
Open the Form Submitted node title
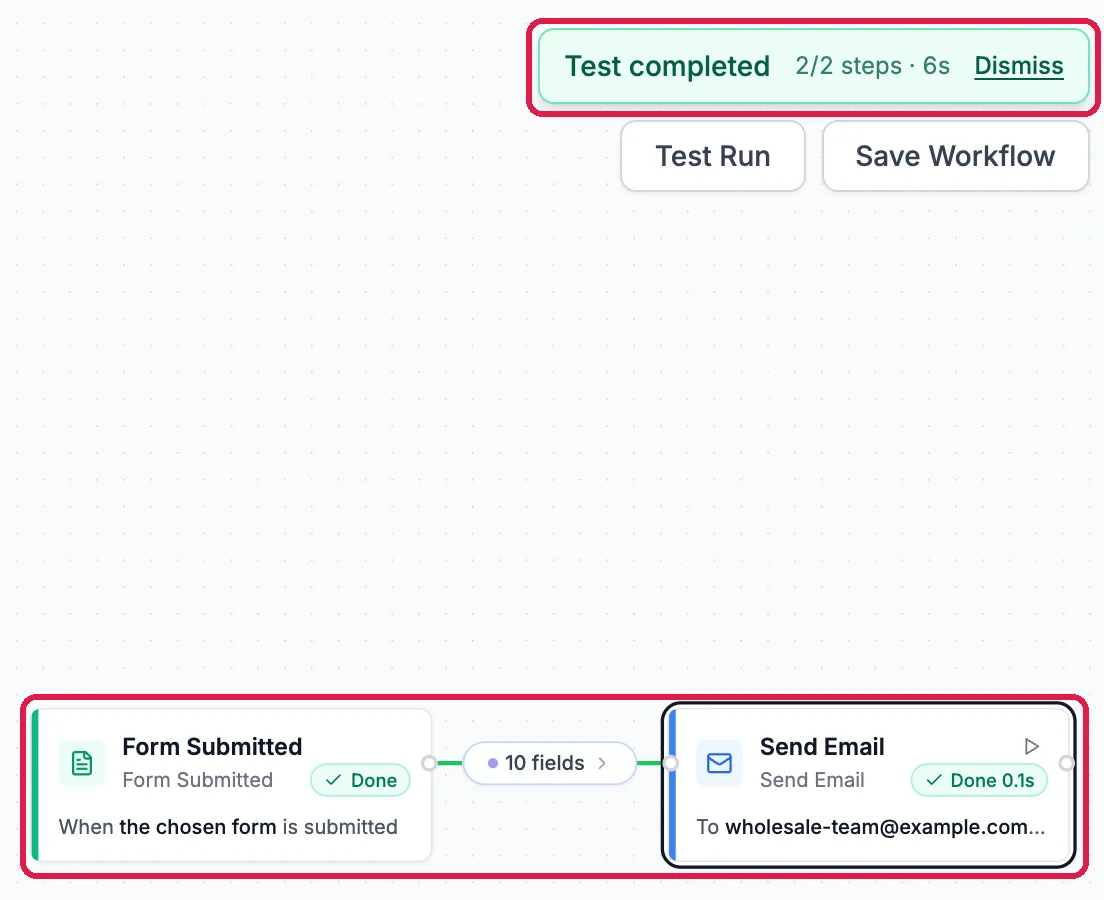pos(212,746)
